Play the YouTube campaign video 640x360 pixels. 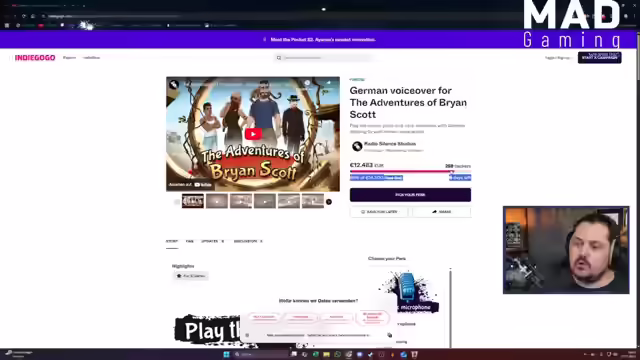253,134
